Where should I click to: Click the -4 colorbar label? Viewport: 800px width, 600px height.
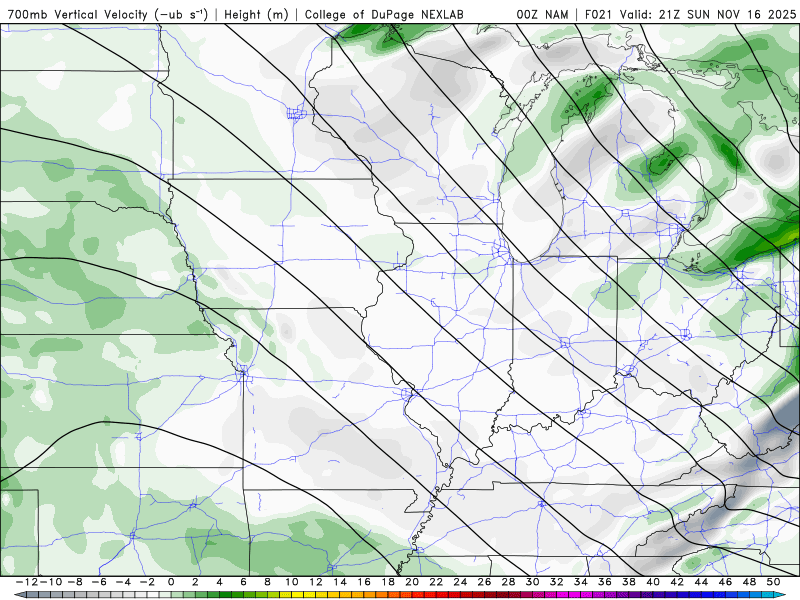tap(122, 582)
